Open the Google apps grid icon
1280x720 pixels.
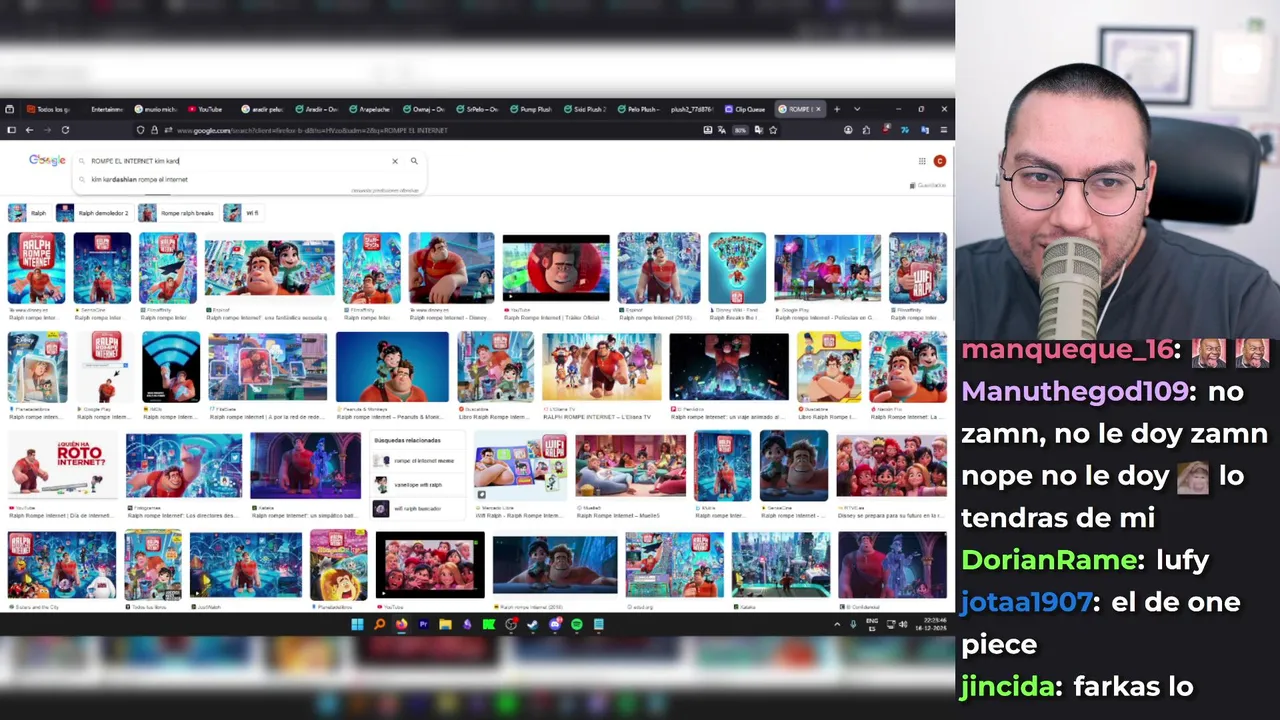tap(922, 161)
